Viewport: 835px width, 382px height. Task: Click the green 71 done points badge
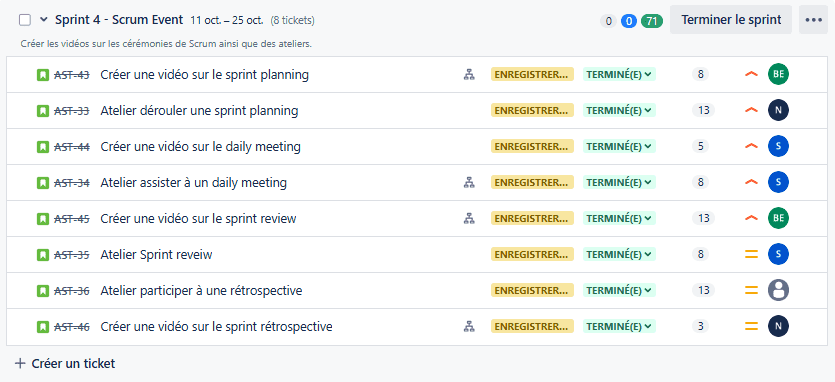click(651, 21)
